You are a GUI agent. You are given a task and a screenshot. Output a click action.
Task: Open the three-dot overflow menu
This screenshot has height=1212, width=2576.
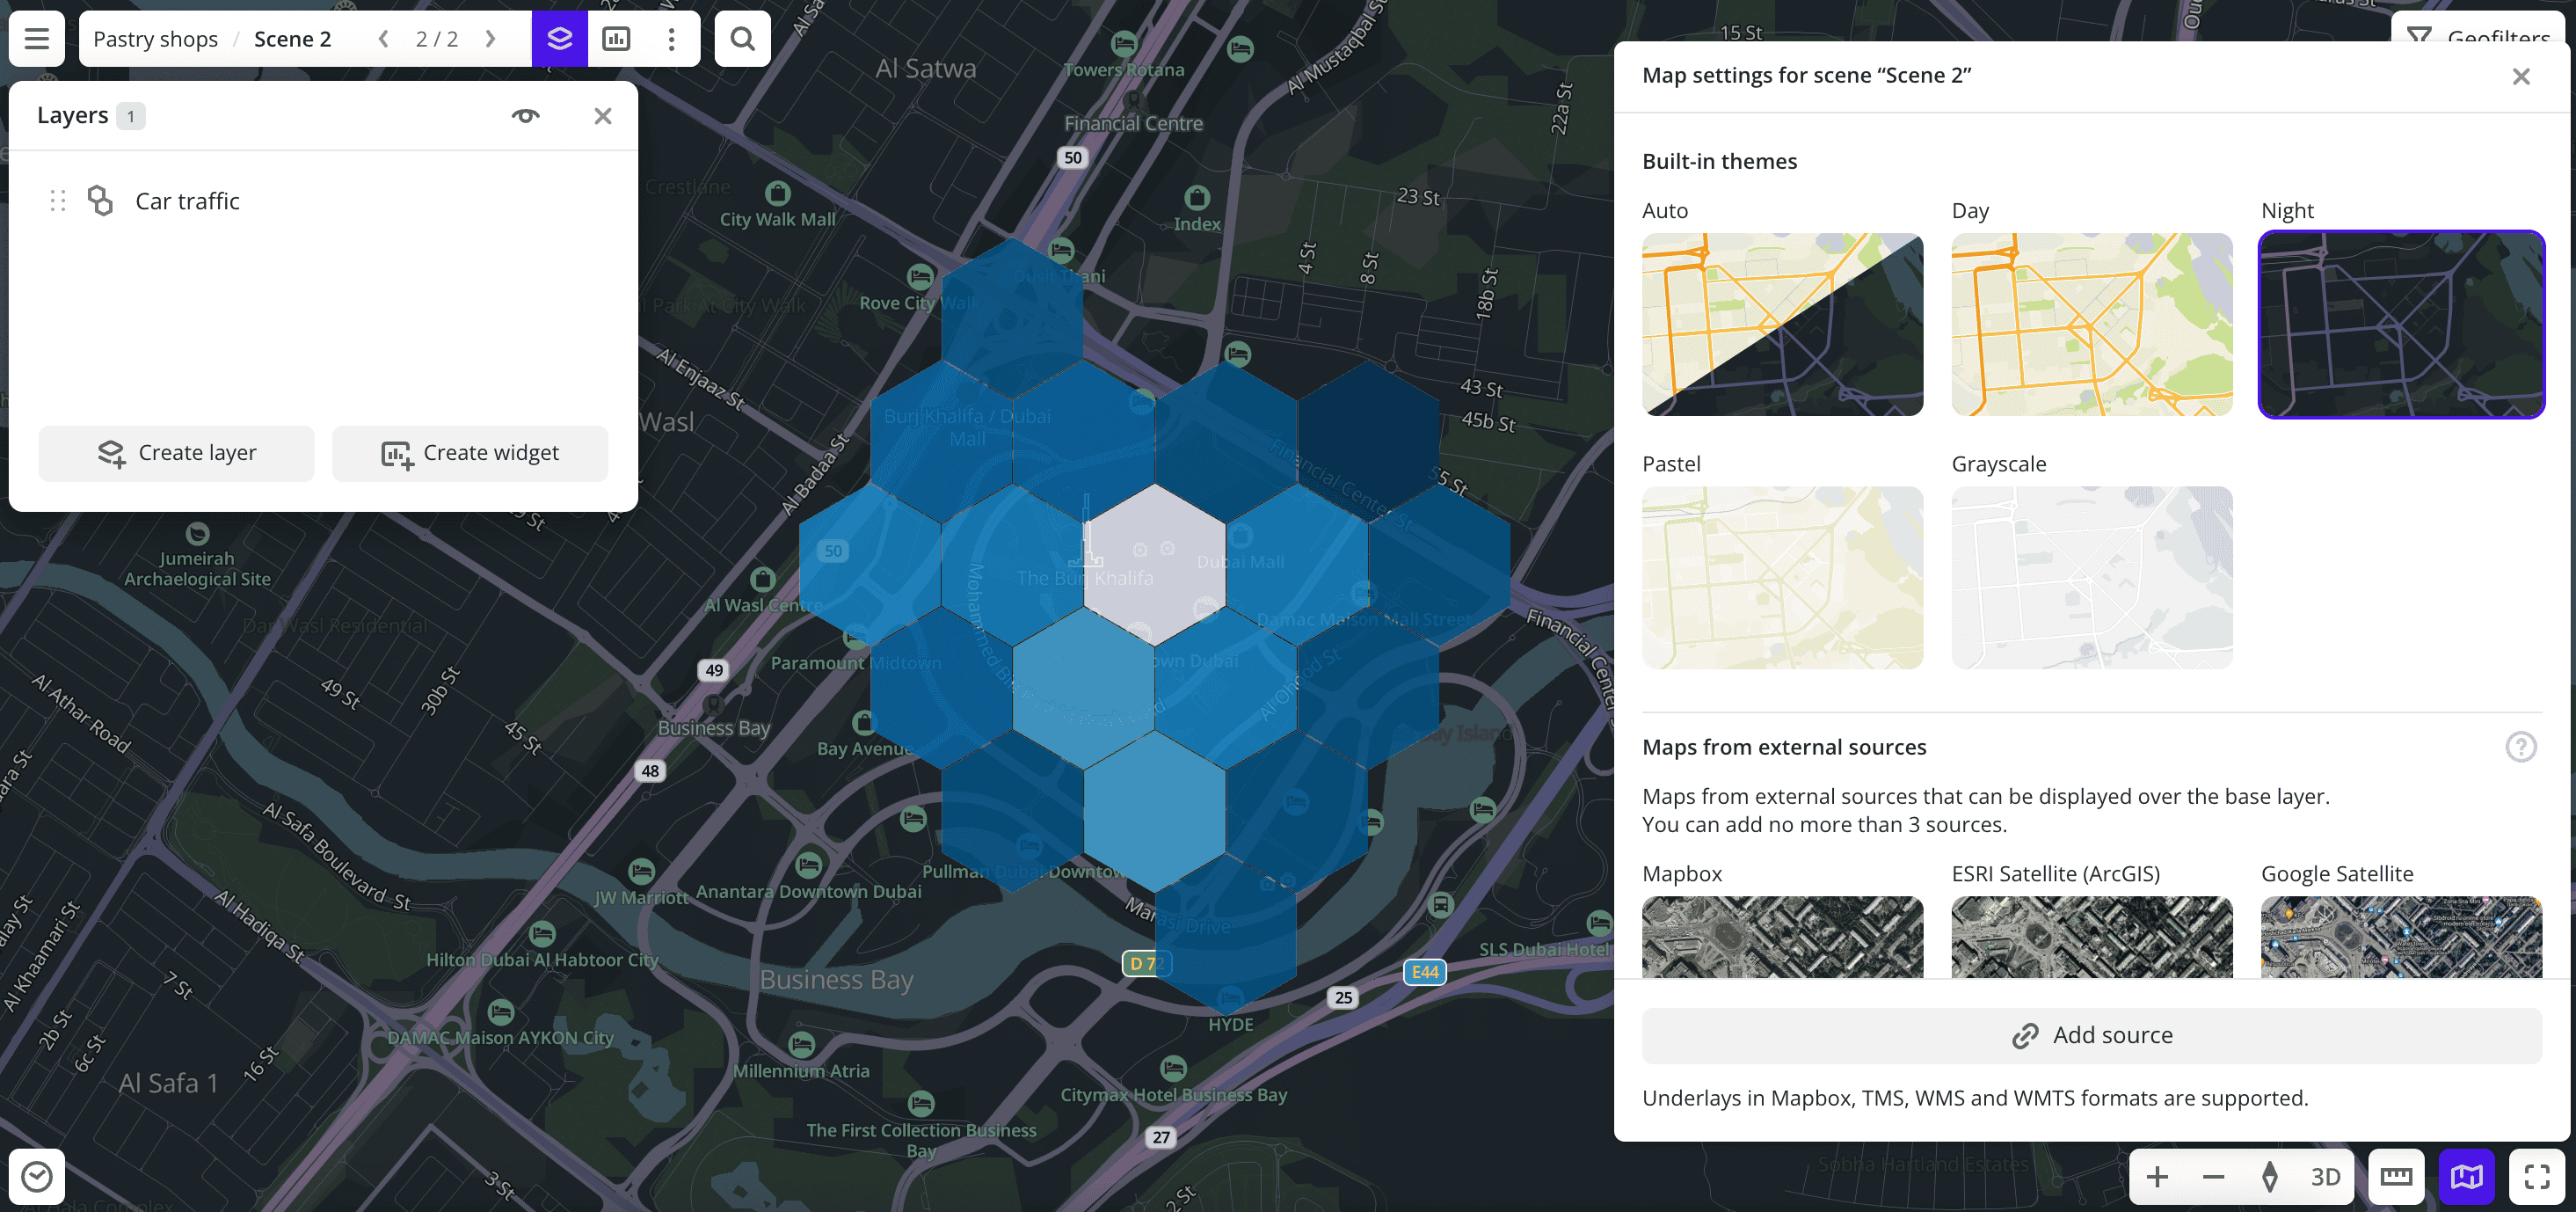click(671, 38)
